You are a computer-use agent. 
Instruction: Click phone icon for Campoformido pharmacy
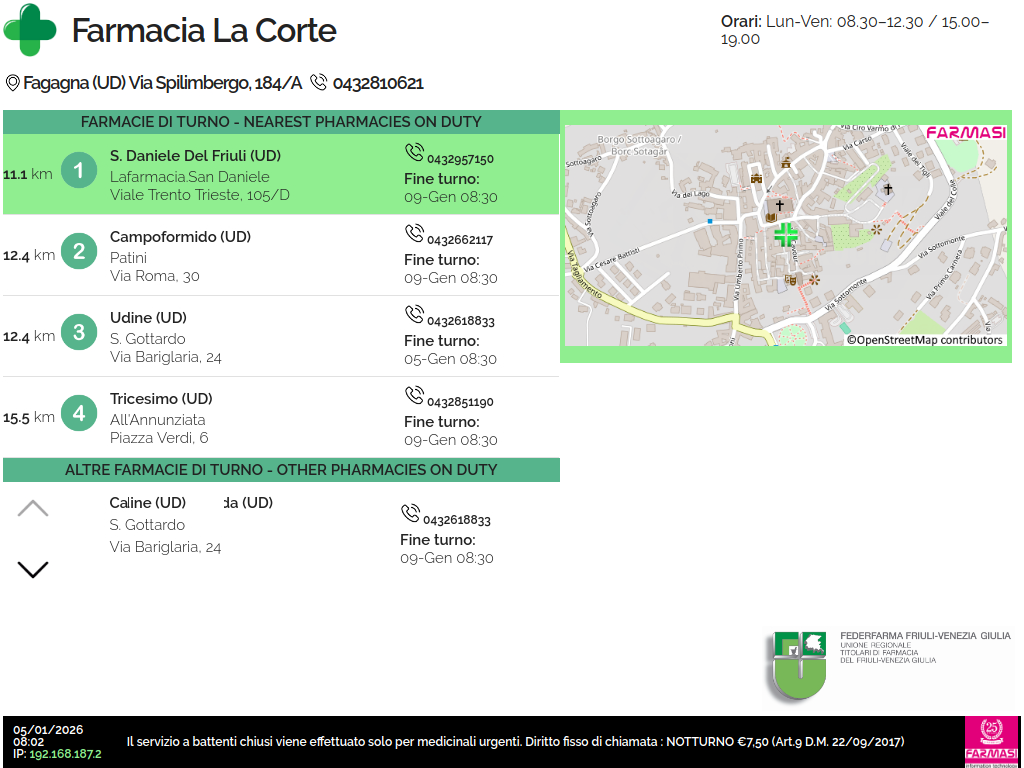click(414, 234)
